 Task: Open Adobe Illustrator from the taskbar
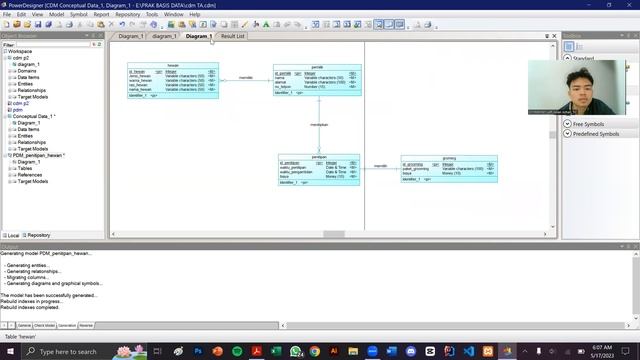[x=334, y=351]
